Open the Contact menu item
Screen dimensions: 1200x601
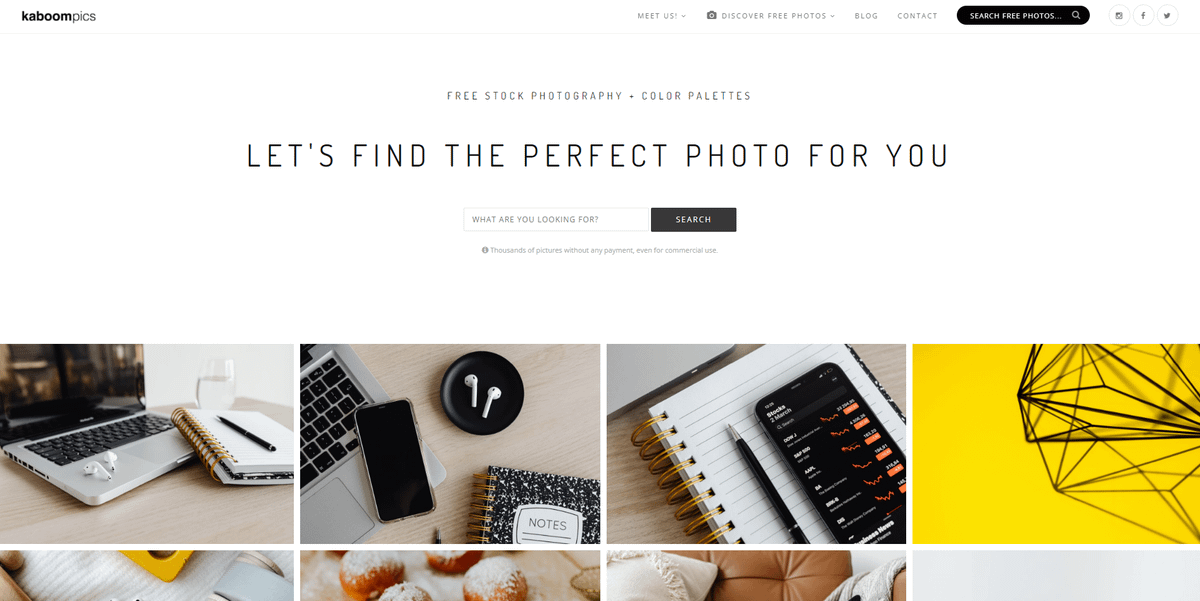coord(917,16)
